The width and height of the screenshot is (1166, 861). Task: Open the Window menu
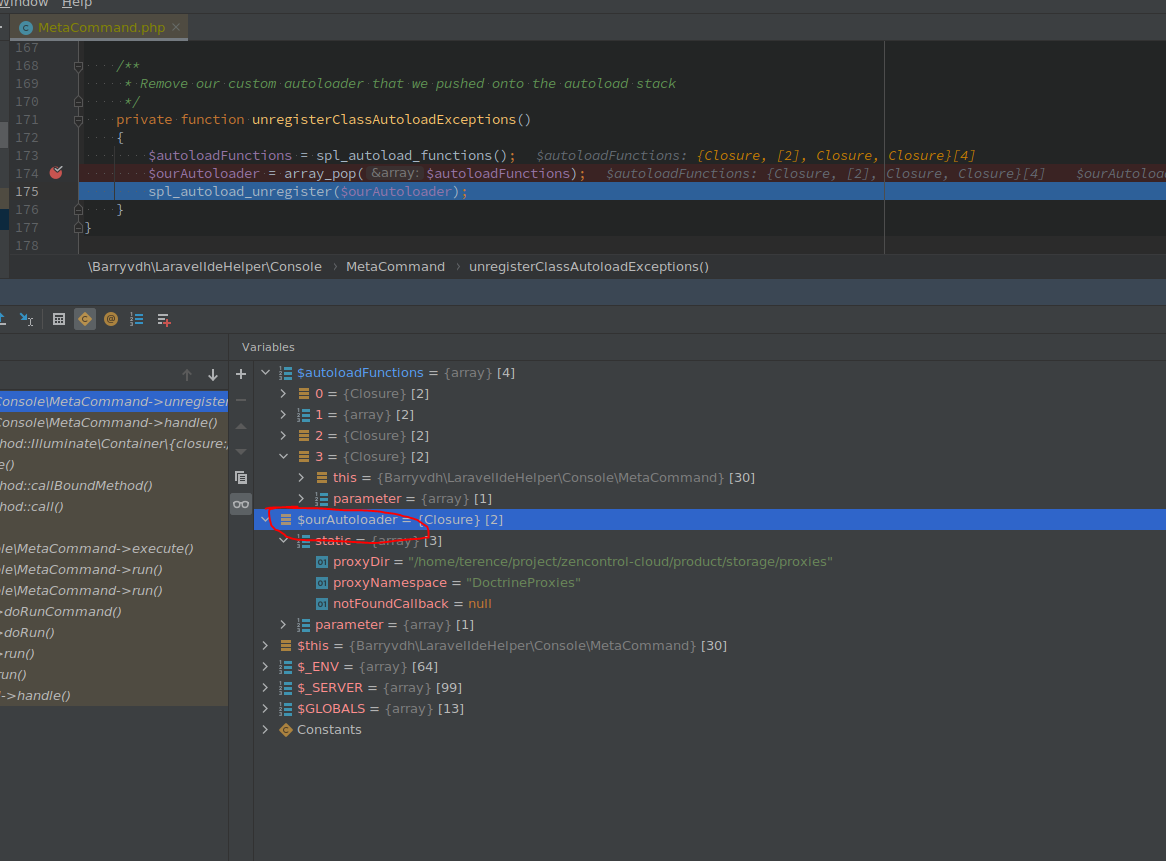click(24, 4)
